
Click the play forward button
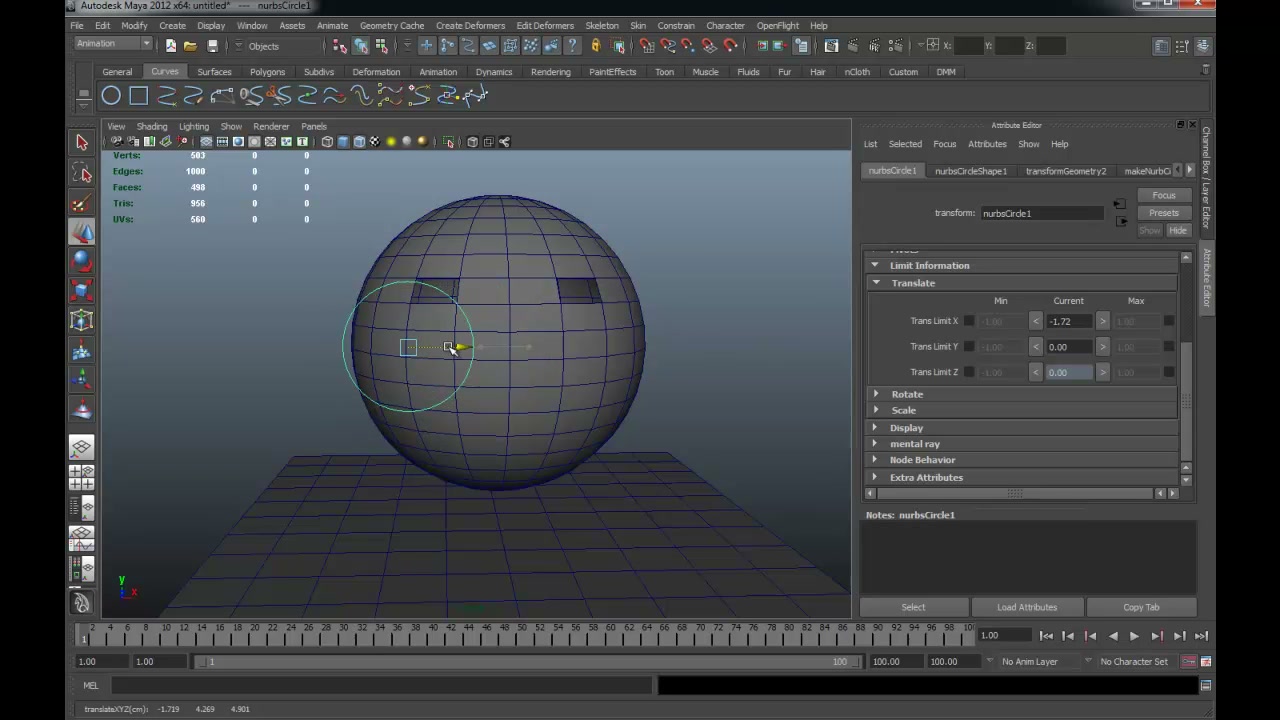(x=1134, y=636)
